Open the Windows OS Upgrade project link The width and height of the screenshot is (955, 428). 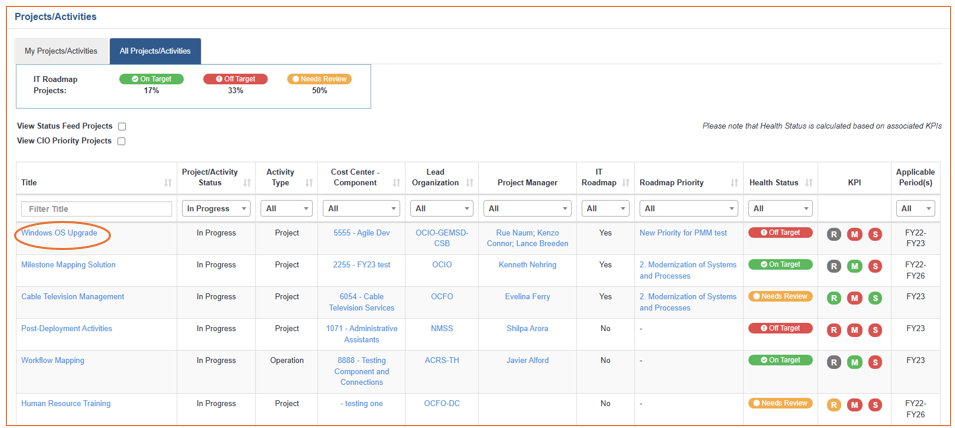pos(59,233)
